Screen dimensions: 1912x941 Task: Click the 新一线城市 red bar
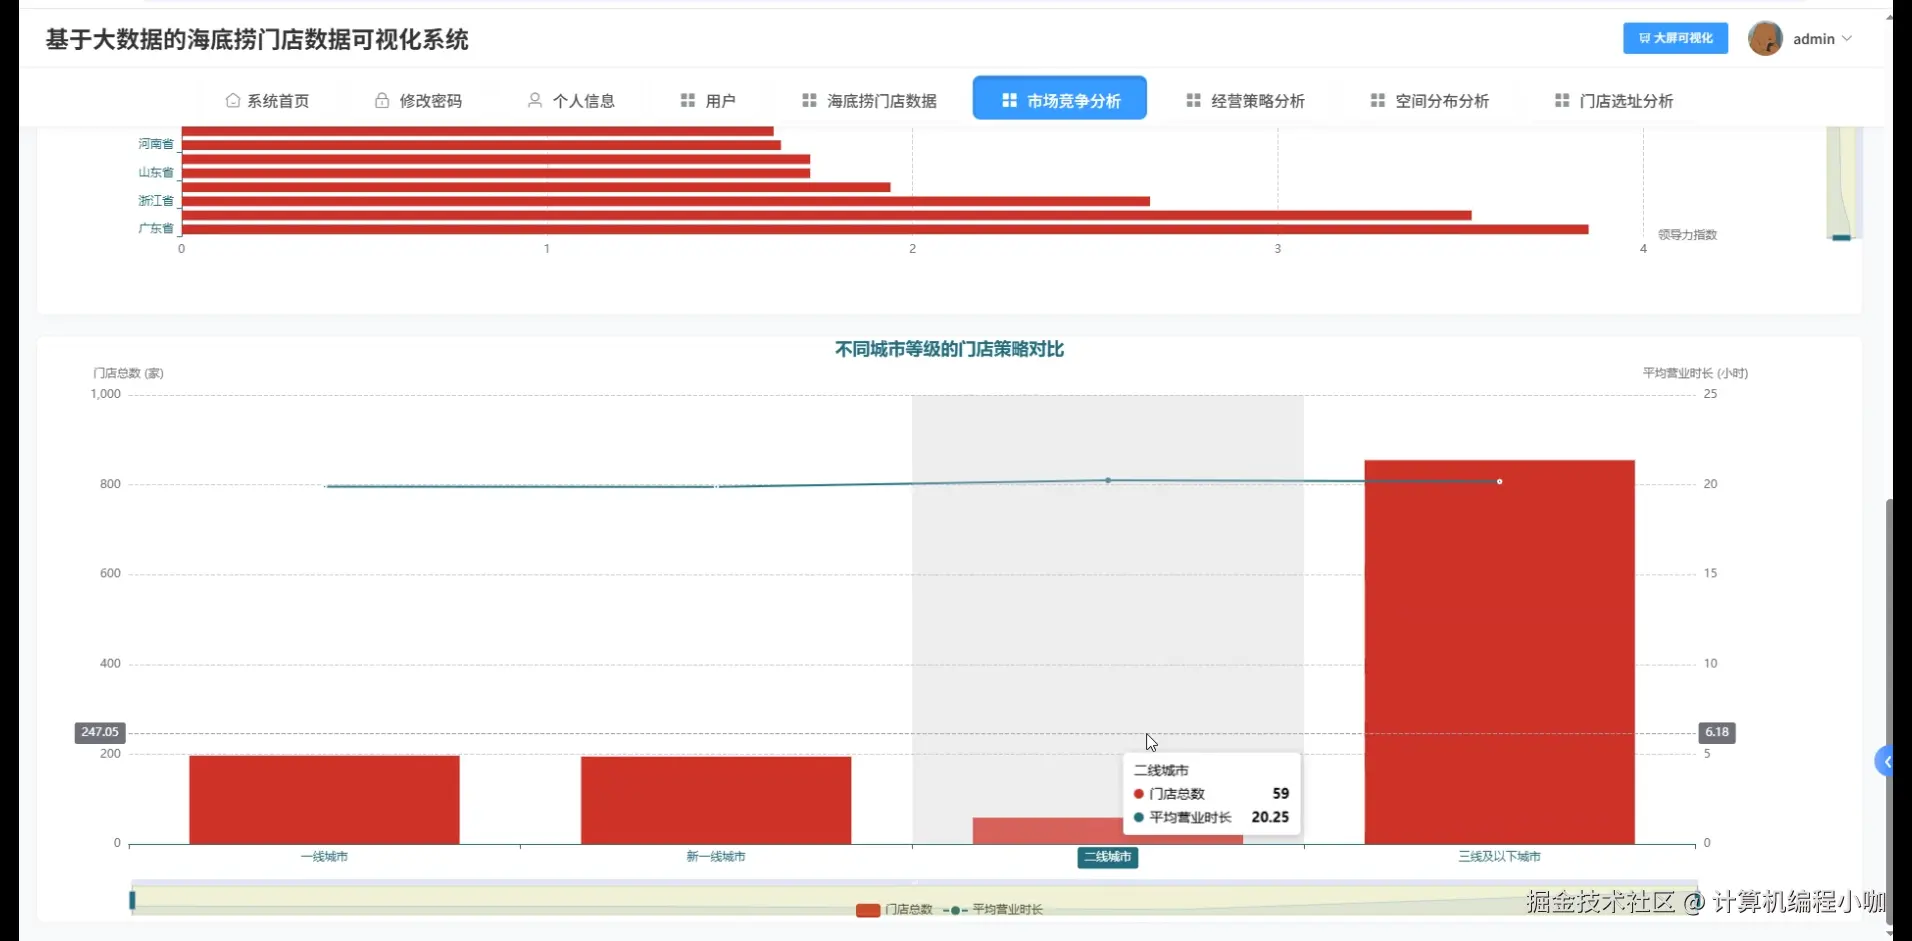pos(716,800)
